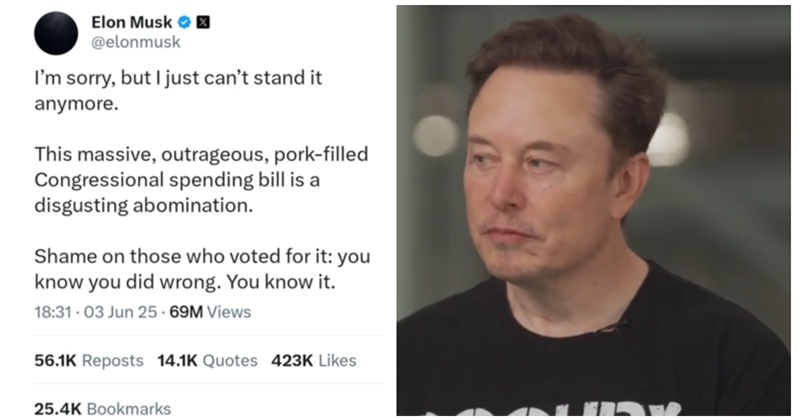Click the black X affiliation badge
The width and height of the screenshot is (800, 420).
click(203, 22)
